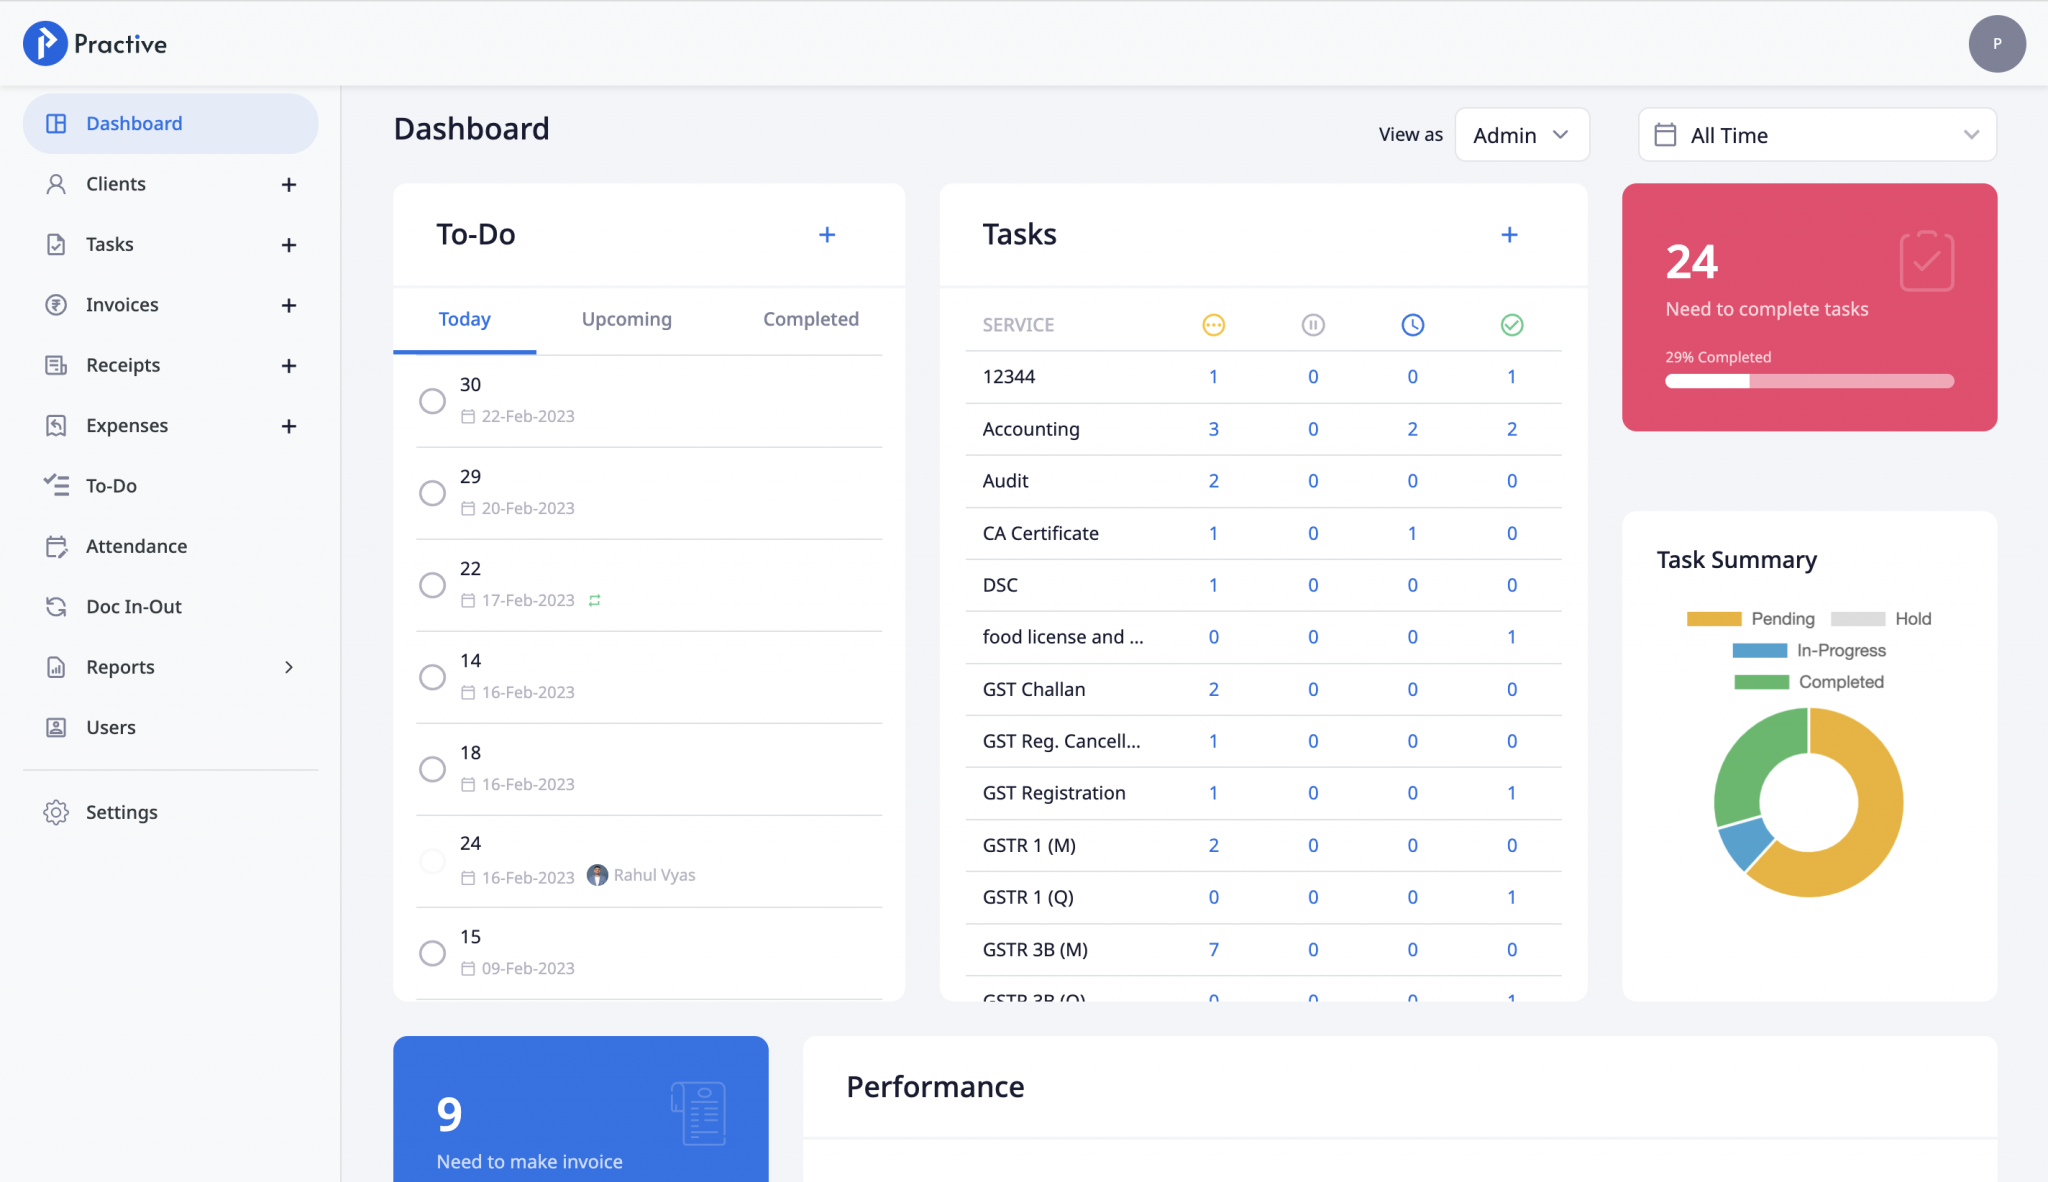This screenshot has height=1182, width=2048.
Task: Click the pending status icon in Tasks header
Action: coord(1213,325)
